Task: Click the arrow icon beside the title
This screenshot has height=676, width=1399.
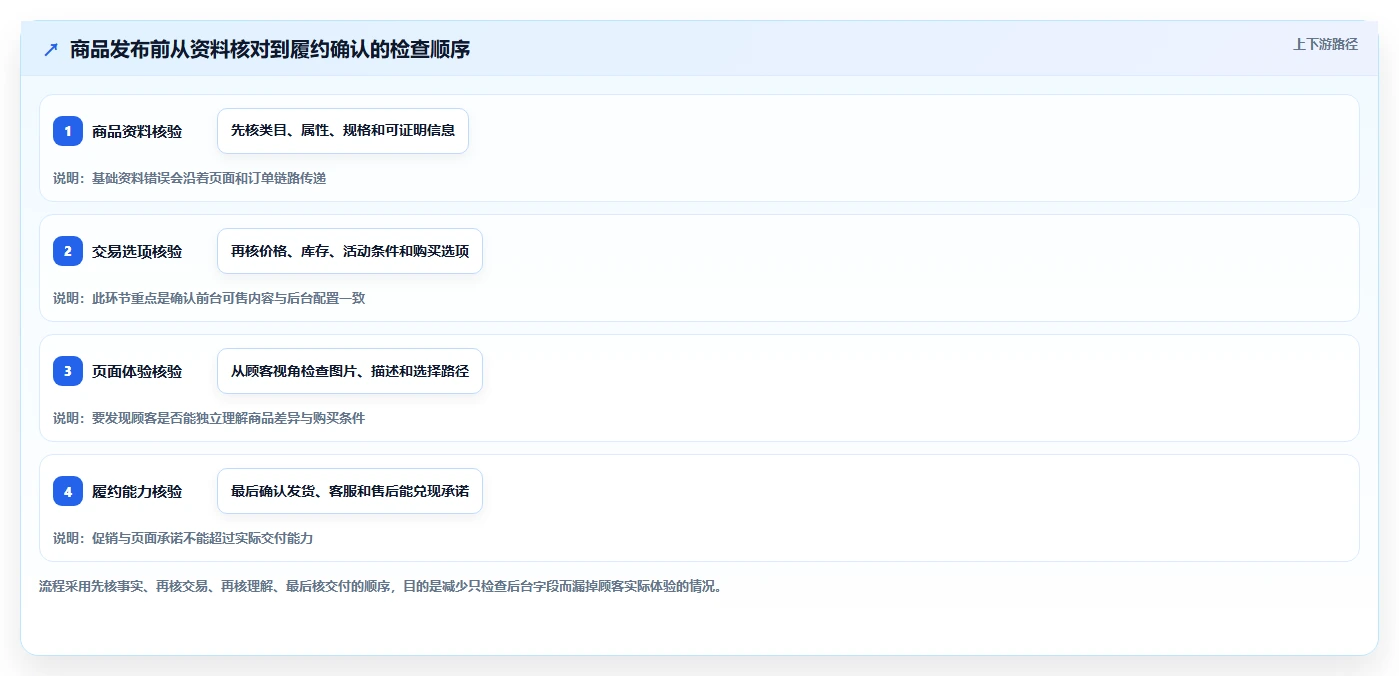Action: 51,49
